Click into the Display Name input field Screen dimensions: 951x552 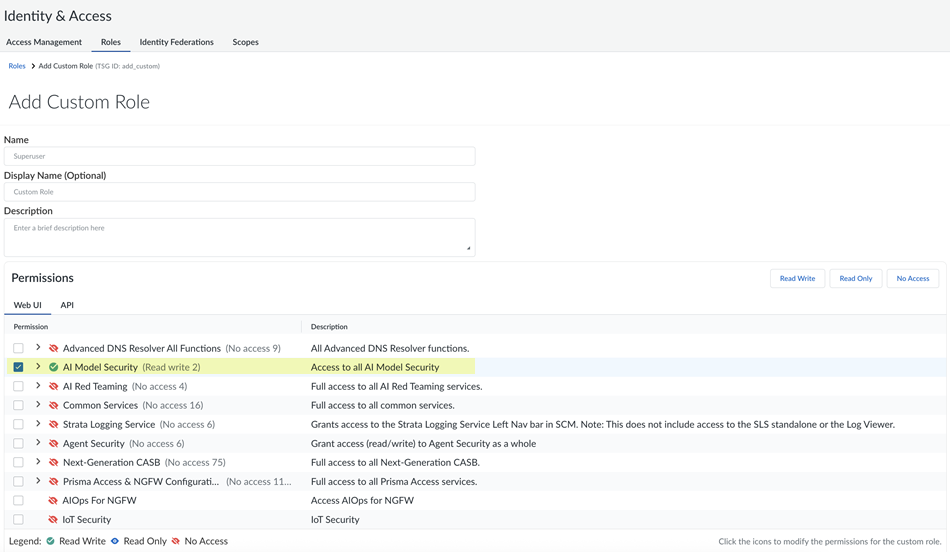pyautogui.click(x=239, y=192)
